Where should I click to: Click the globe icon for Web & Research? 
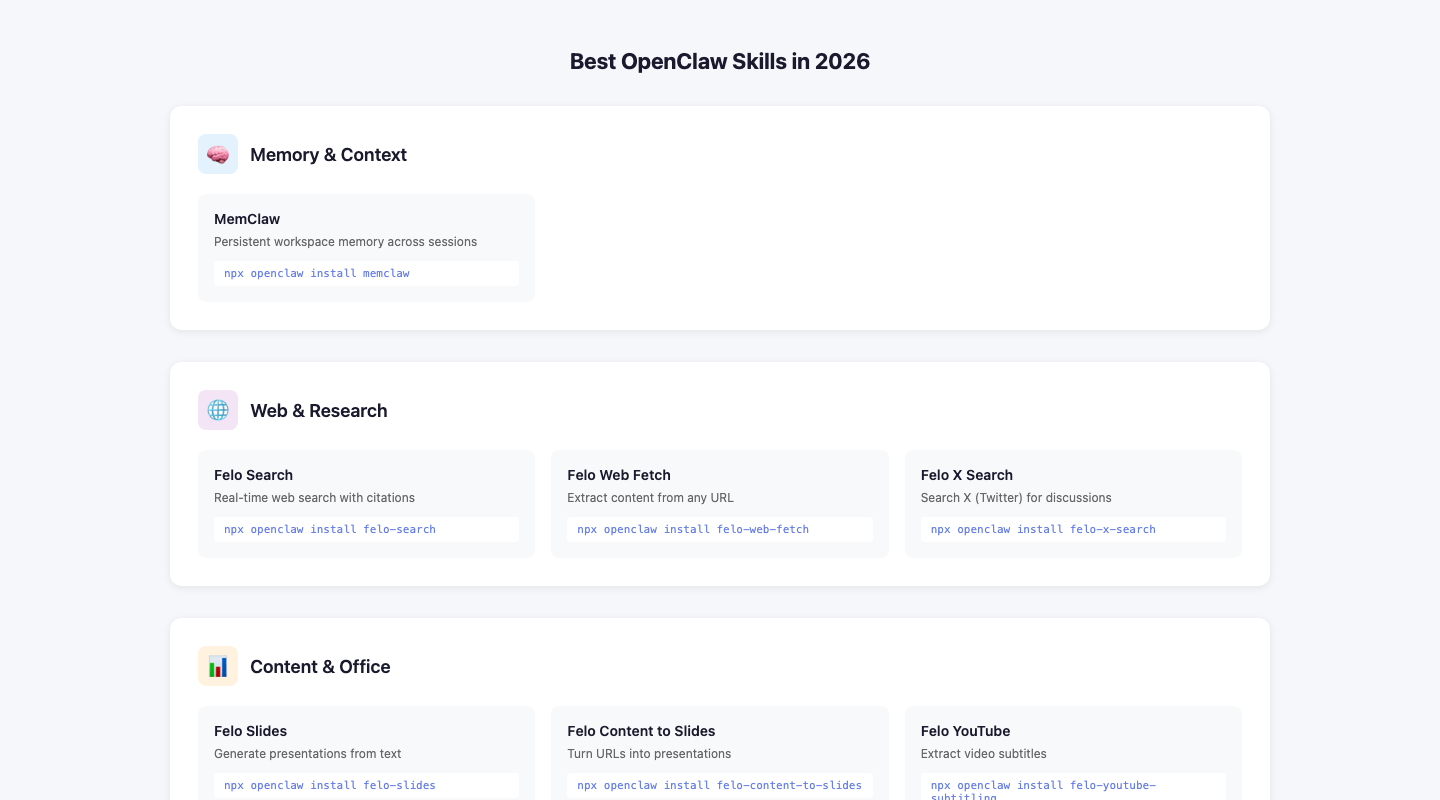(x=218, y=410)
